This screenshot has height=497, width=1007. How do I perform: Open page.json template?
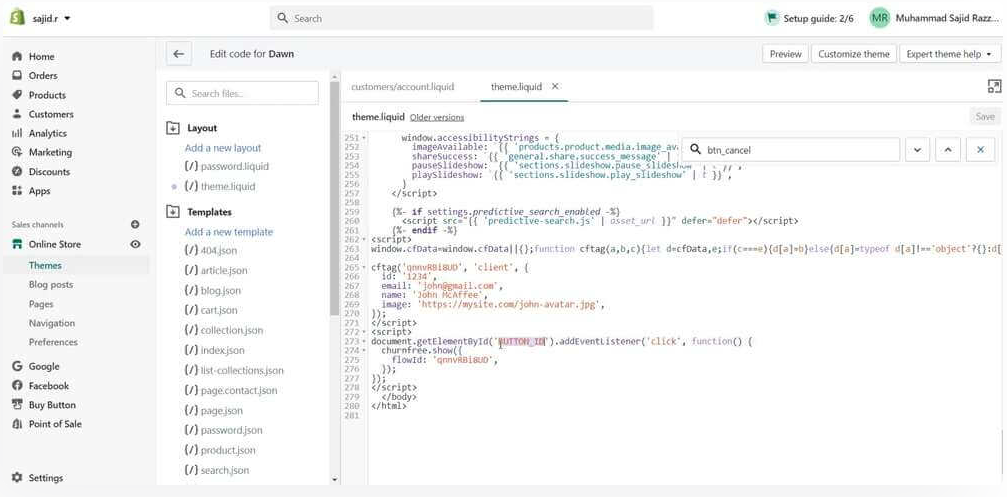pyautogui.click(x=222, y=410)
